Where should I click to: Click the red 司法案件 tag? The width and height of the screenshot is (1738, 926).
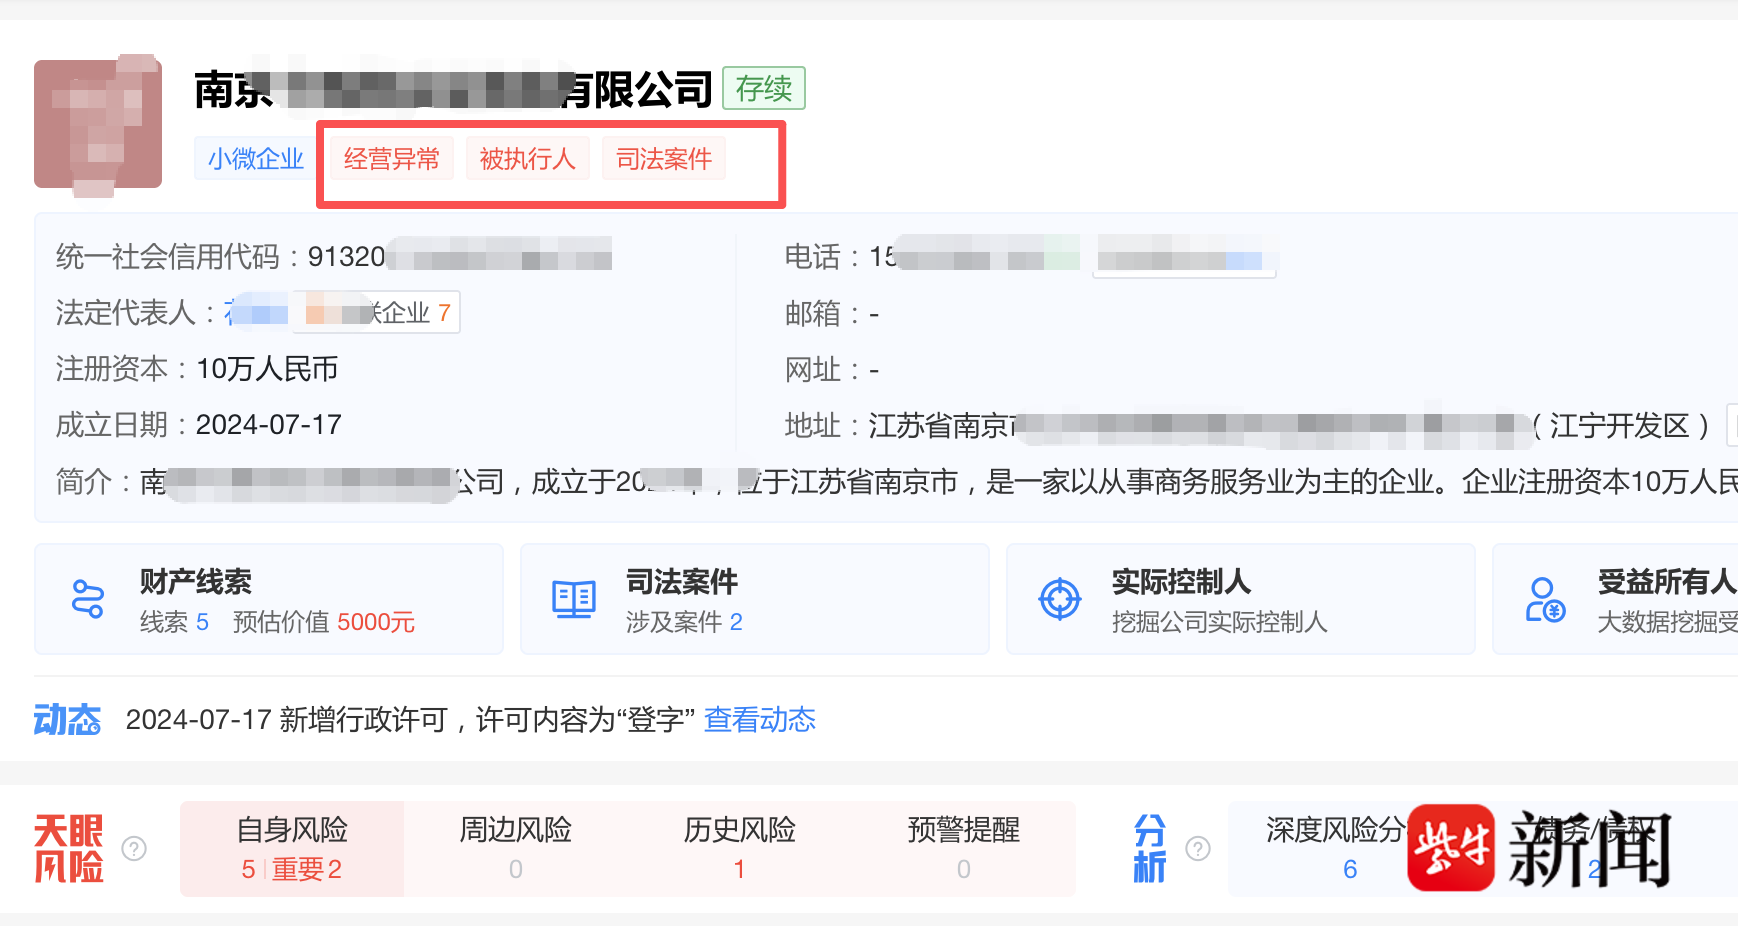(x=663, y=159)
